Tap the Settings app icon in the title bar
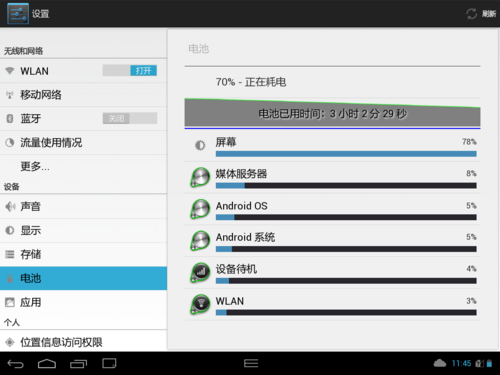Screen dimensions: 500x375 [x=18, y=14]
